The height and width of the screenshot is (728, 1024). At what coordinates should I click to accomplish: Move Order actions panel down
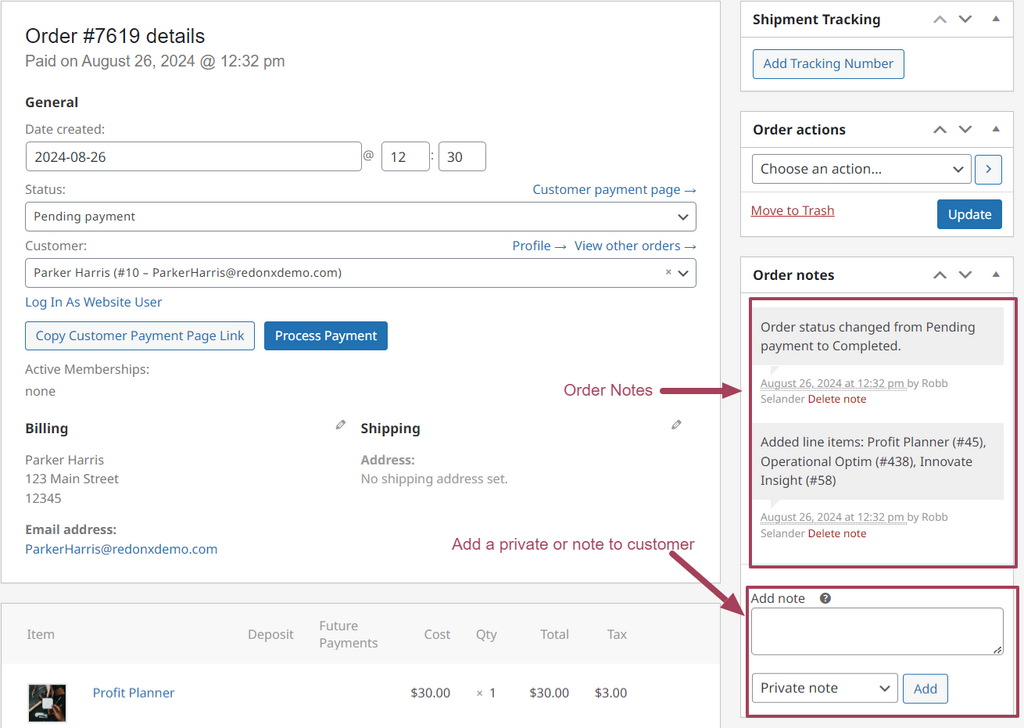[x=965, y=129]
